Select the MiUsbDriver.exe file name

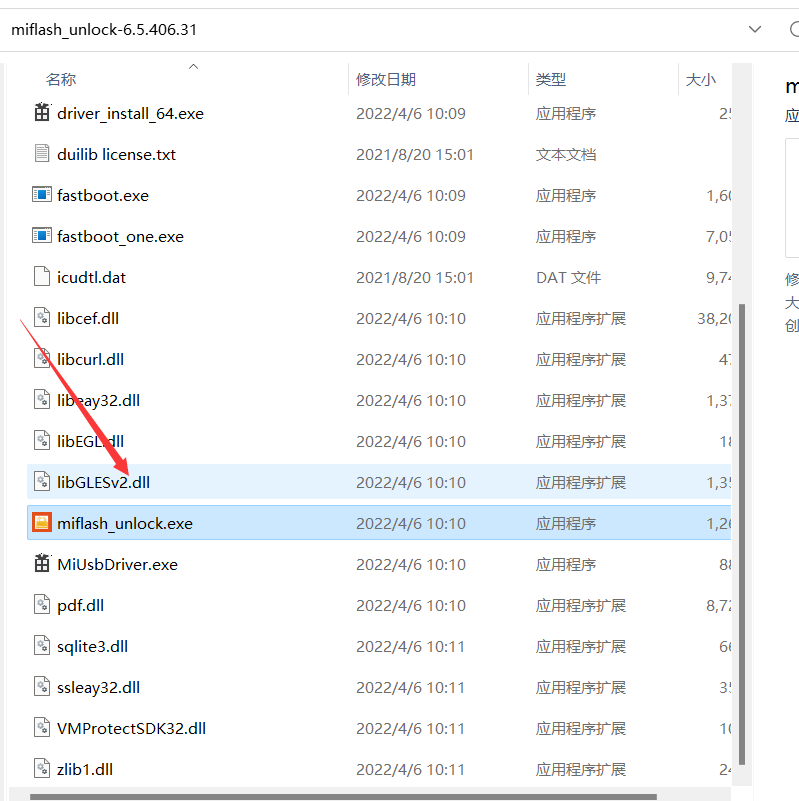118,564
